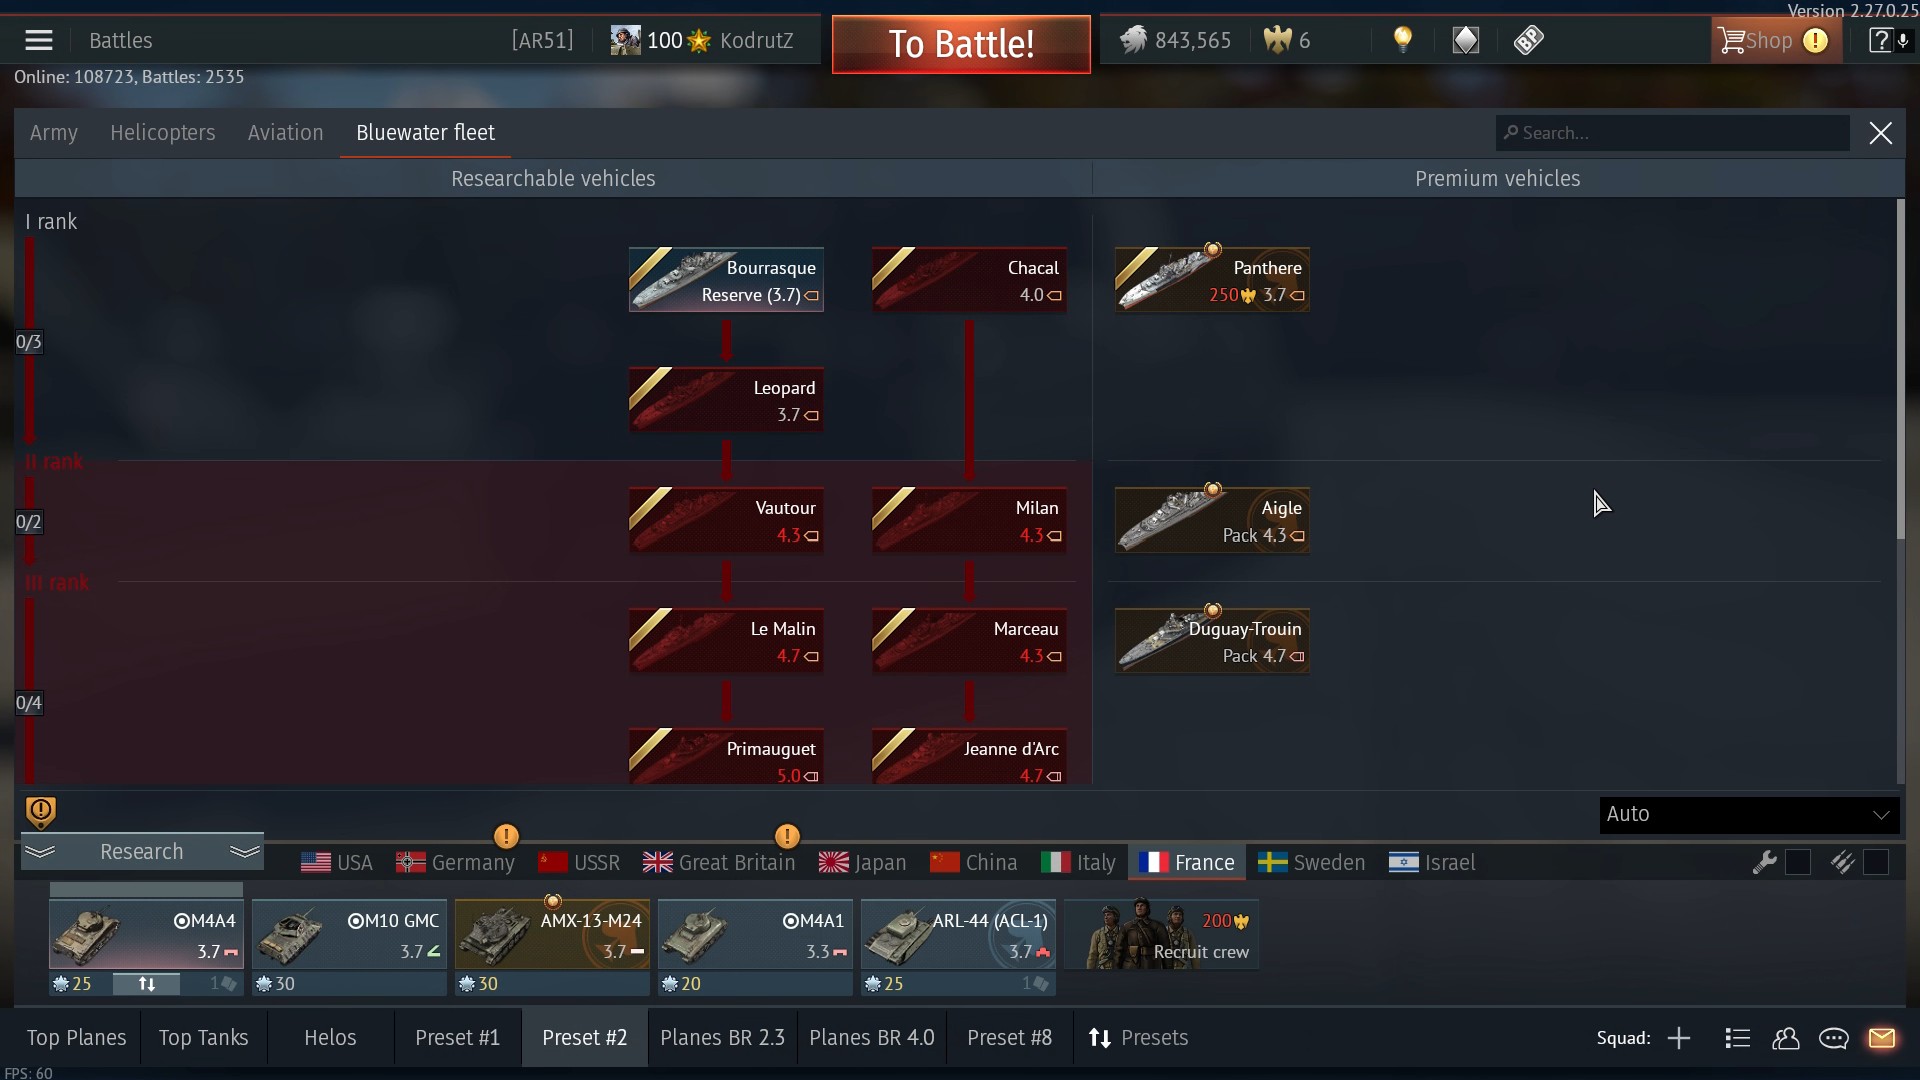Open the mail envelope icon
This screenshot has width=1920, height=1080.
tap(1882, 1038)
